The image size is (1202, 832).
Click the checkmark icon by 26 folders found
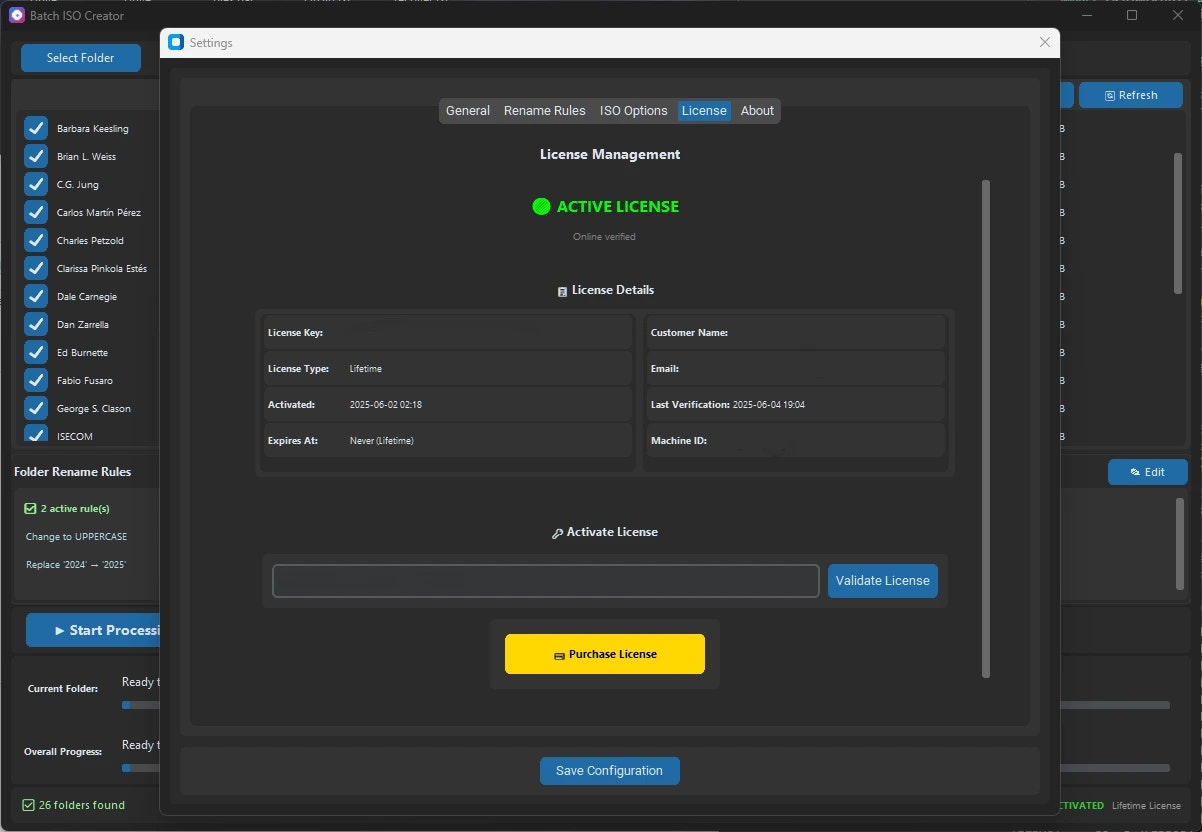coord(28,805)
